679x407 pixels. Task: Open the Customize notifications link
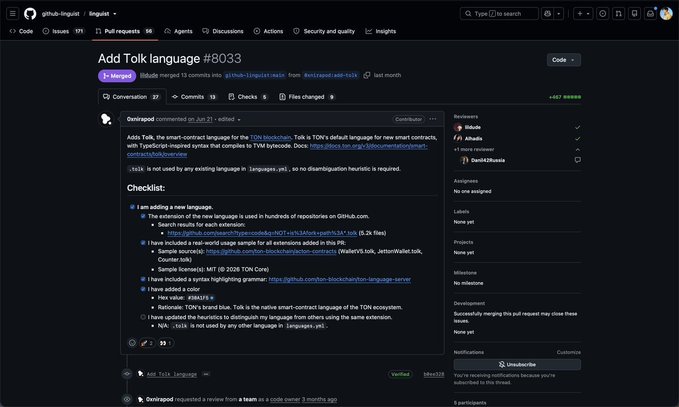pyautogui.click(x=569, y=352)
